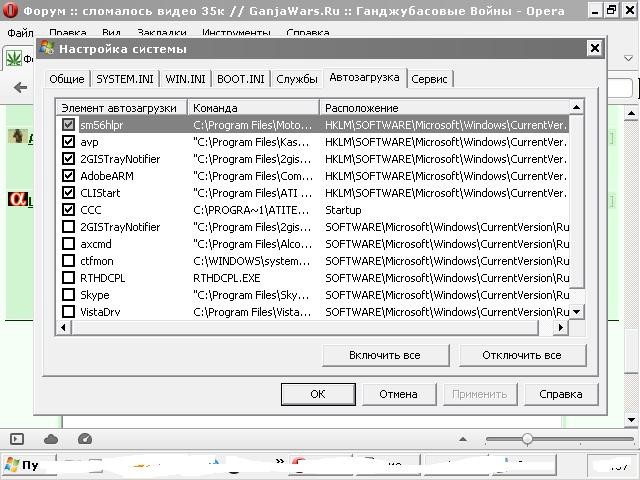Enable the VistaDrv startup checkbox

pos(68,312)
